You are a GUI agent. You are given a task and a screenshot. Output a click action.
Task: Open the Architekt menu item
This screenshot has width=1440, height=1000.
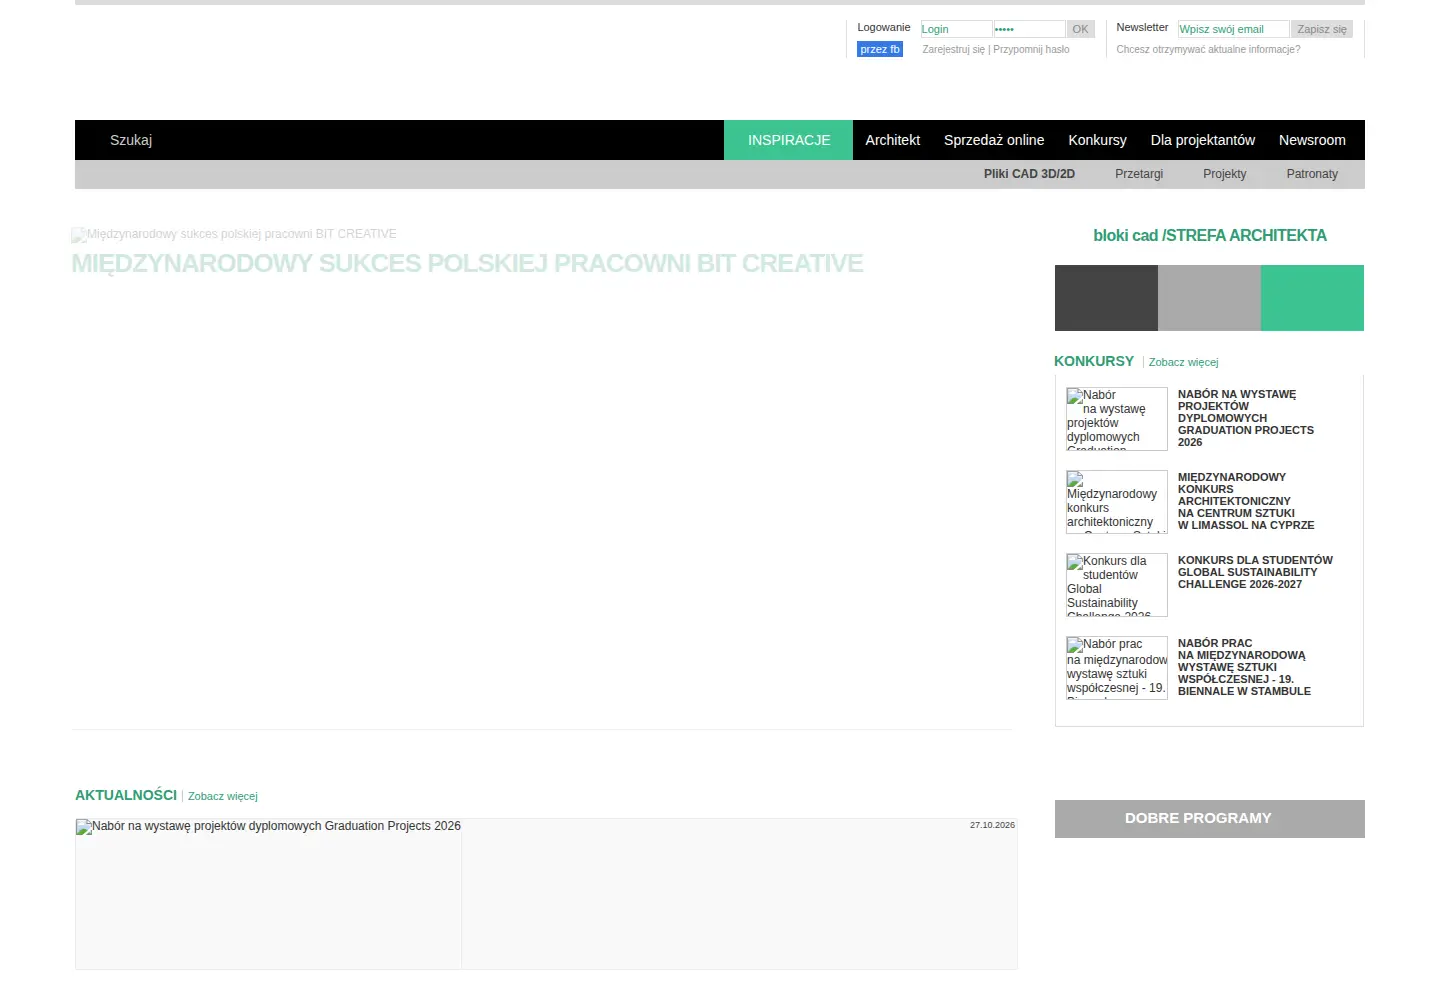[892, 140]
